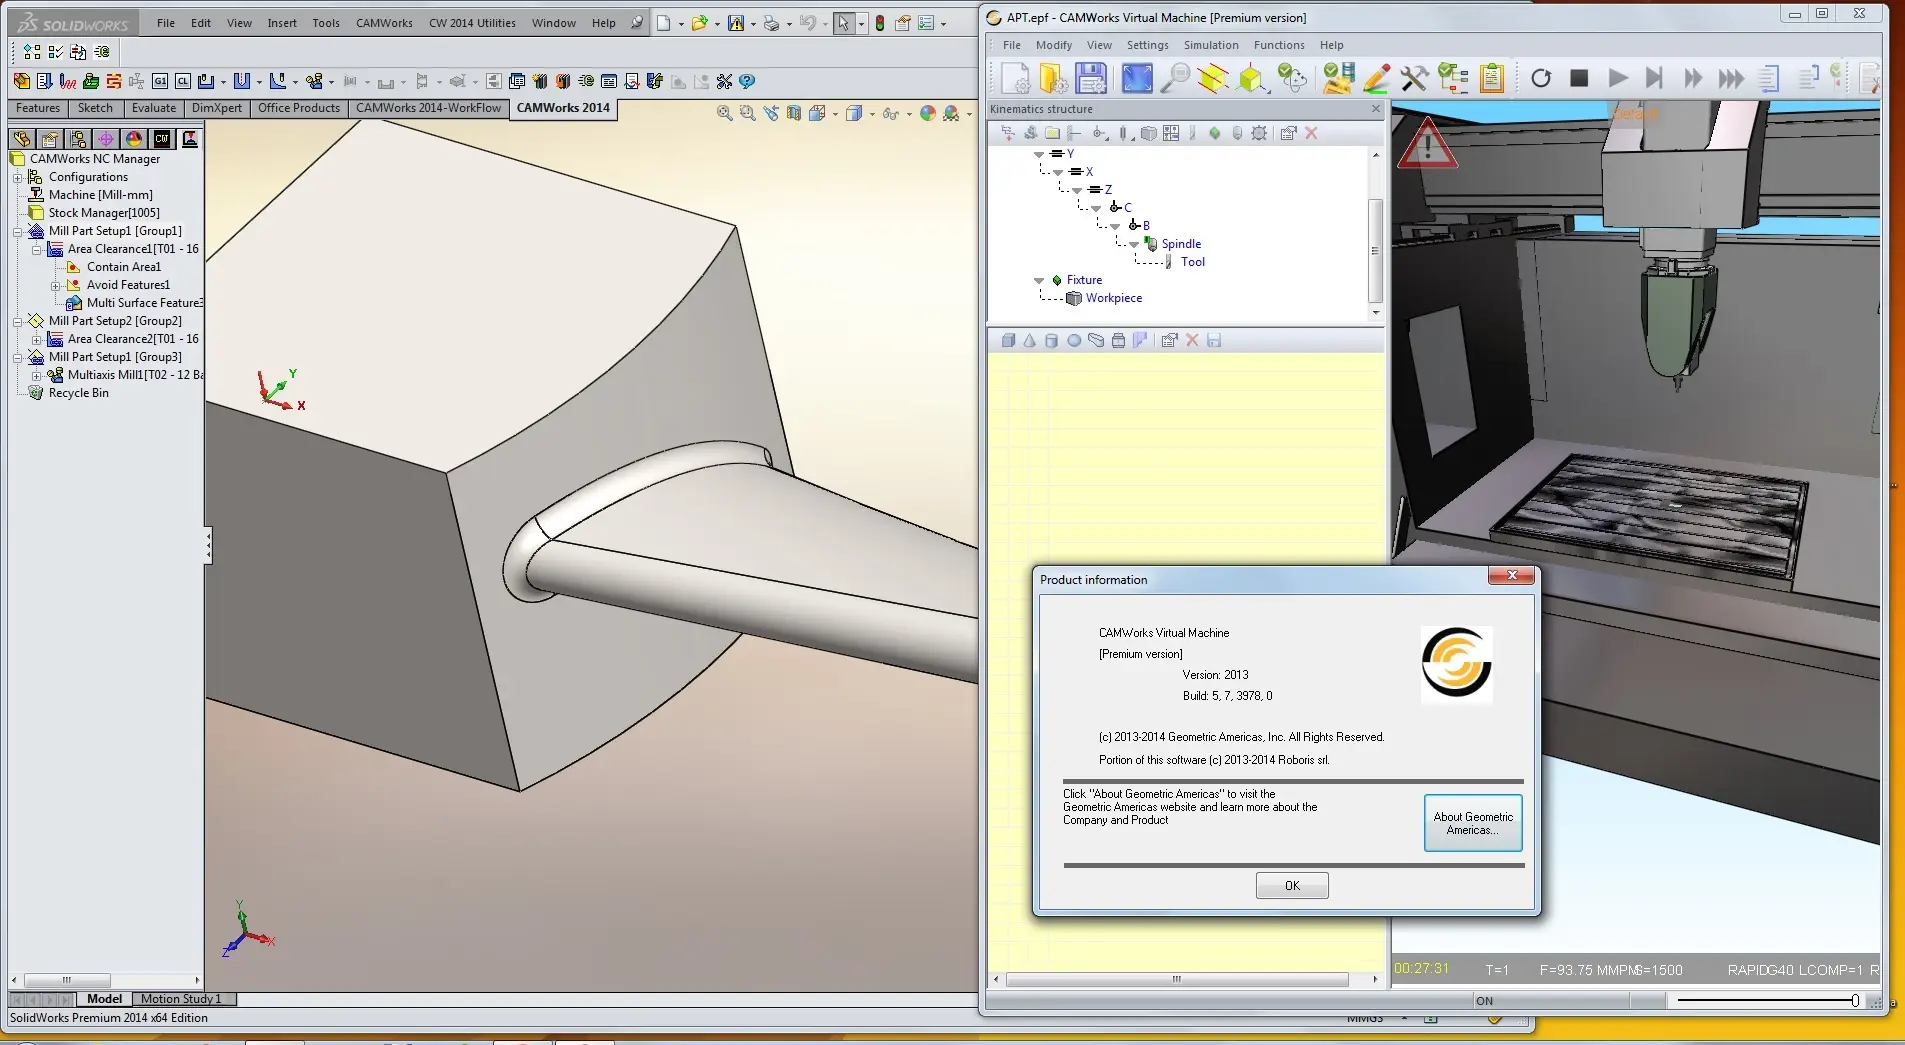Click the triple arrow fastest forward button
Screen dimensions: 1905x1045
pos(1731,78)
